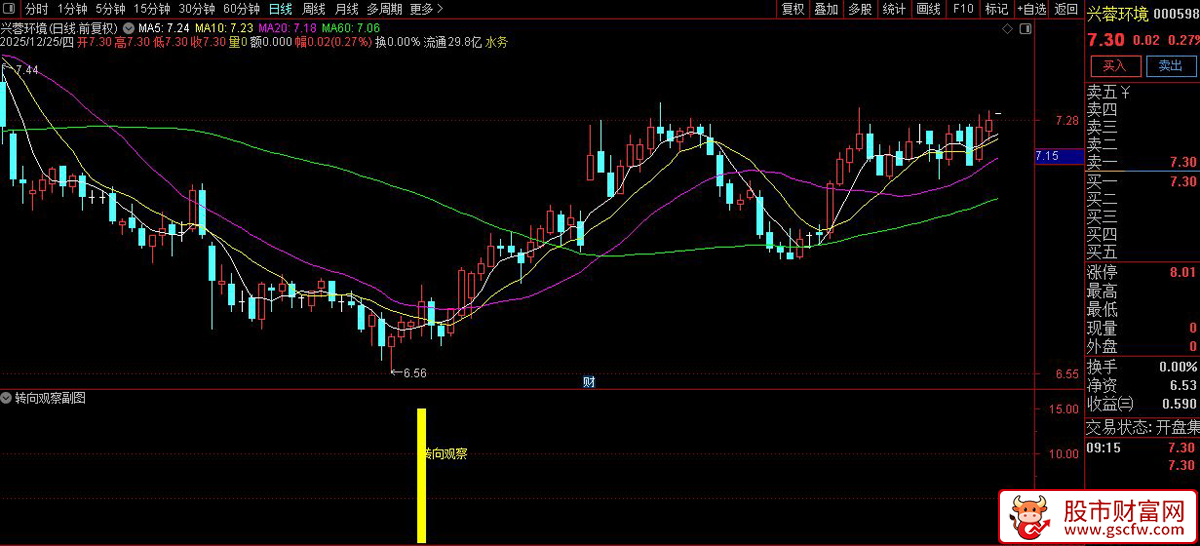Viewport: 1200px width, 546px height.
Task: Add stock via +自选 button
Action: (1032, 9)
